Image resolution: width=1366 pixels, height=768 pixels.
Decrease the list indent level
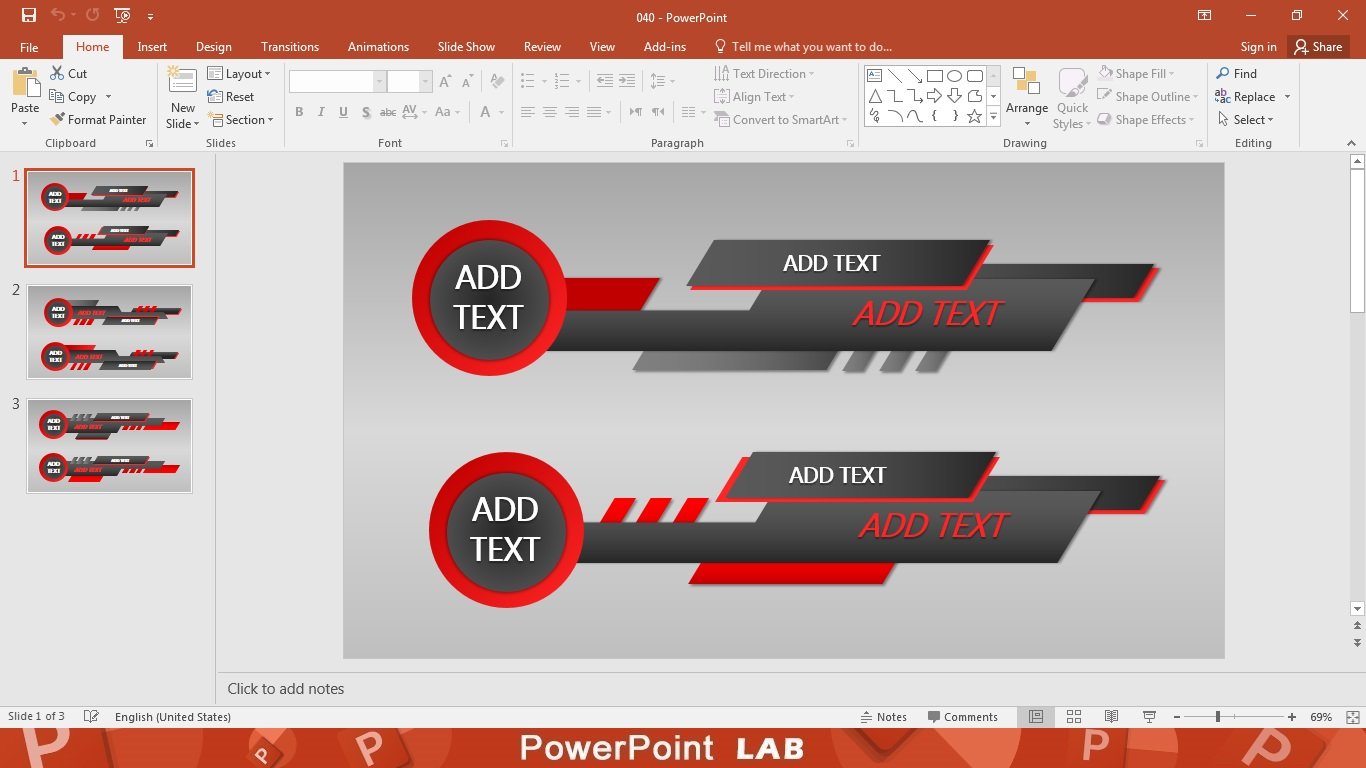[605, 81]
